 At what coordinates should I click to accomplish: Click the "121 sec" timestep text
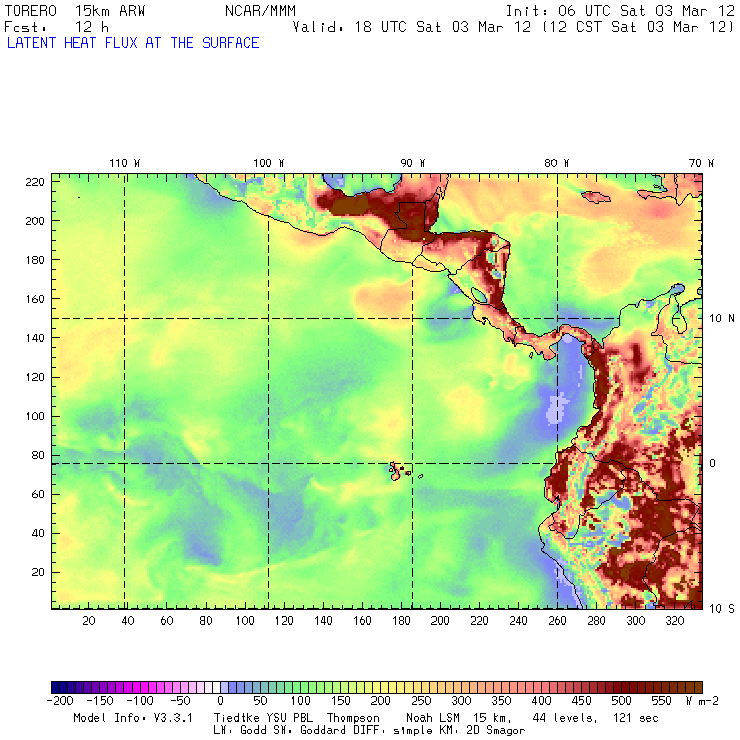click(636, 718)
